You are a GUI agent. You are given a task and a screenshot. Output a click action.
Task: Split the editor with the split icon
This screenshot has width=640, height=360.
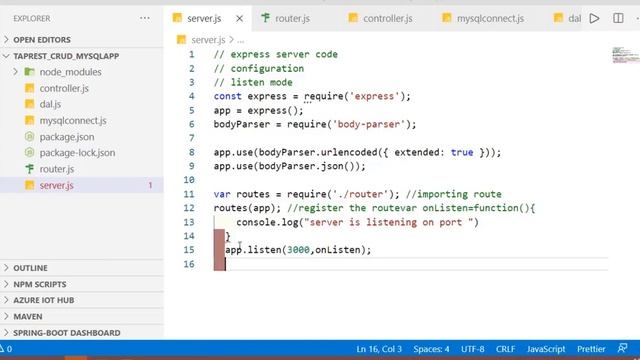point(618,18)
